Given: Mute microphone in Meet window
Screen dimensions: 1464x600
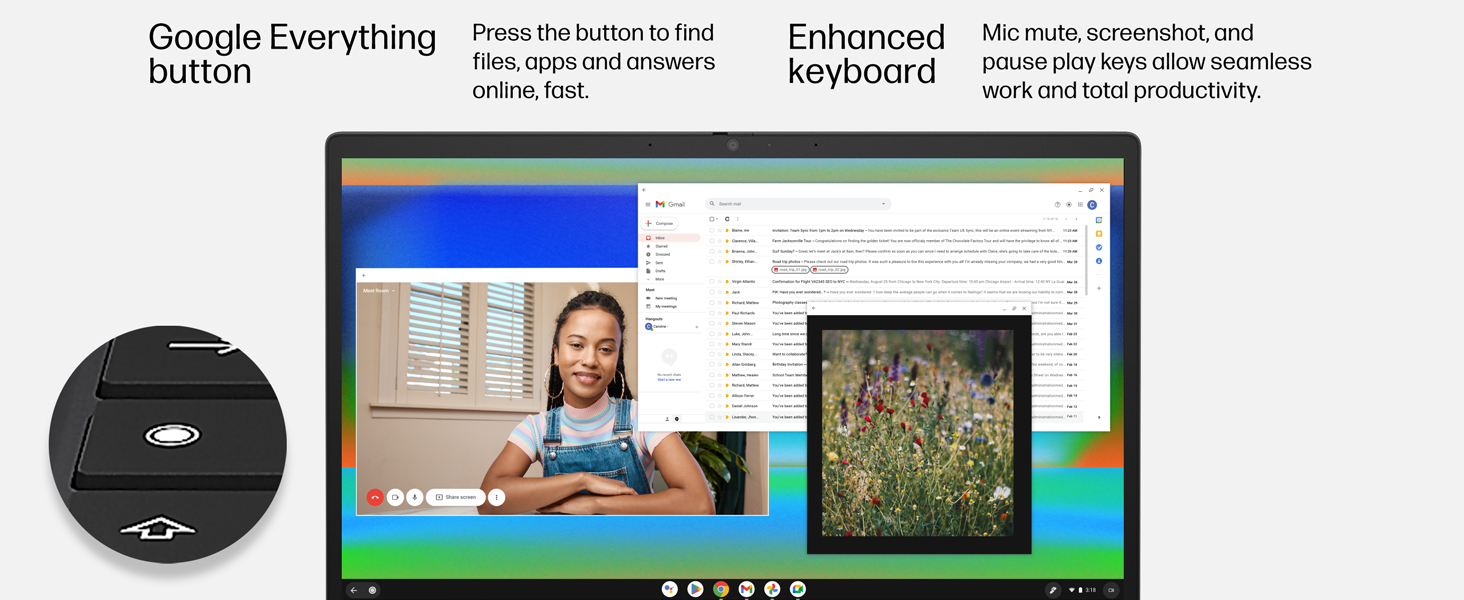Looking at the screenshot, I should click(414, 497).
